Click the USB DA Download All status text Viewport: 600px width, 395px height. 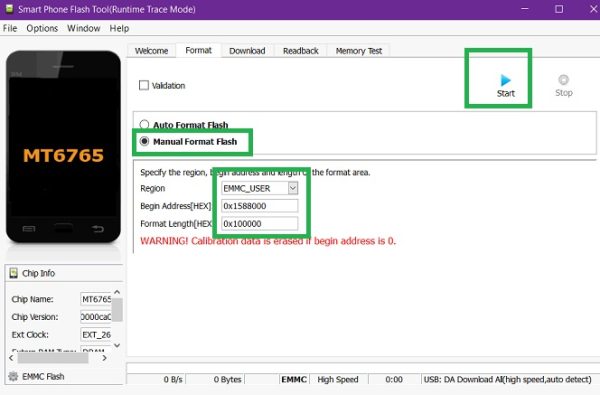point(507,379)
